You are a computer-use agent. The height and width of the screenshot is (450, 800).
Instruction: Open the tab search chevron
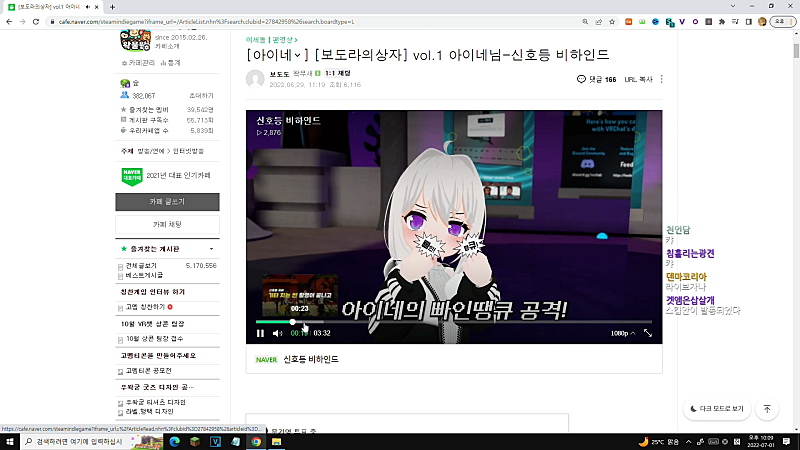coord(733,6)
